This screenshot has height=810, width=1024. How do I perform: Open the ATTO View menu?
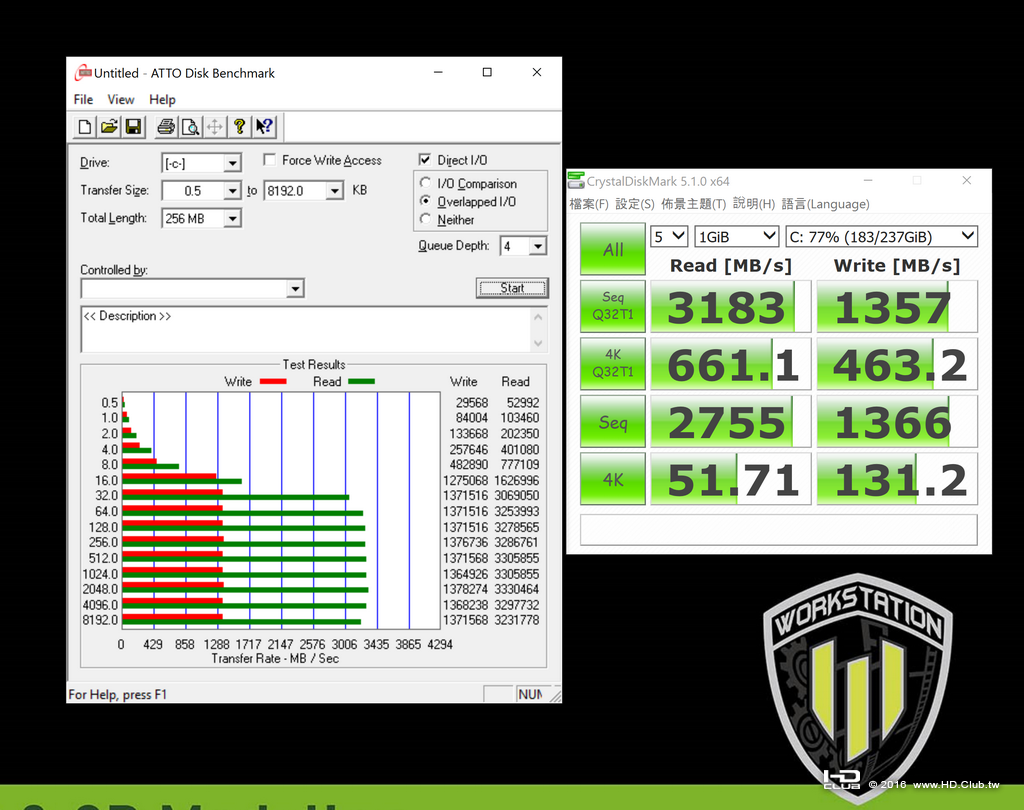pyautogui.click(x=121, y=99)
